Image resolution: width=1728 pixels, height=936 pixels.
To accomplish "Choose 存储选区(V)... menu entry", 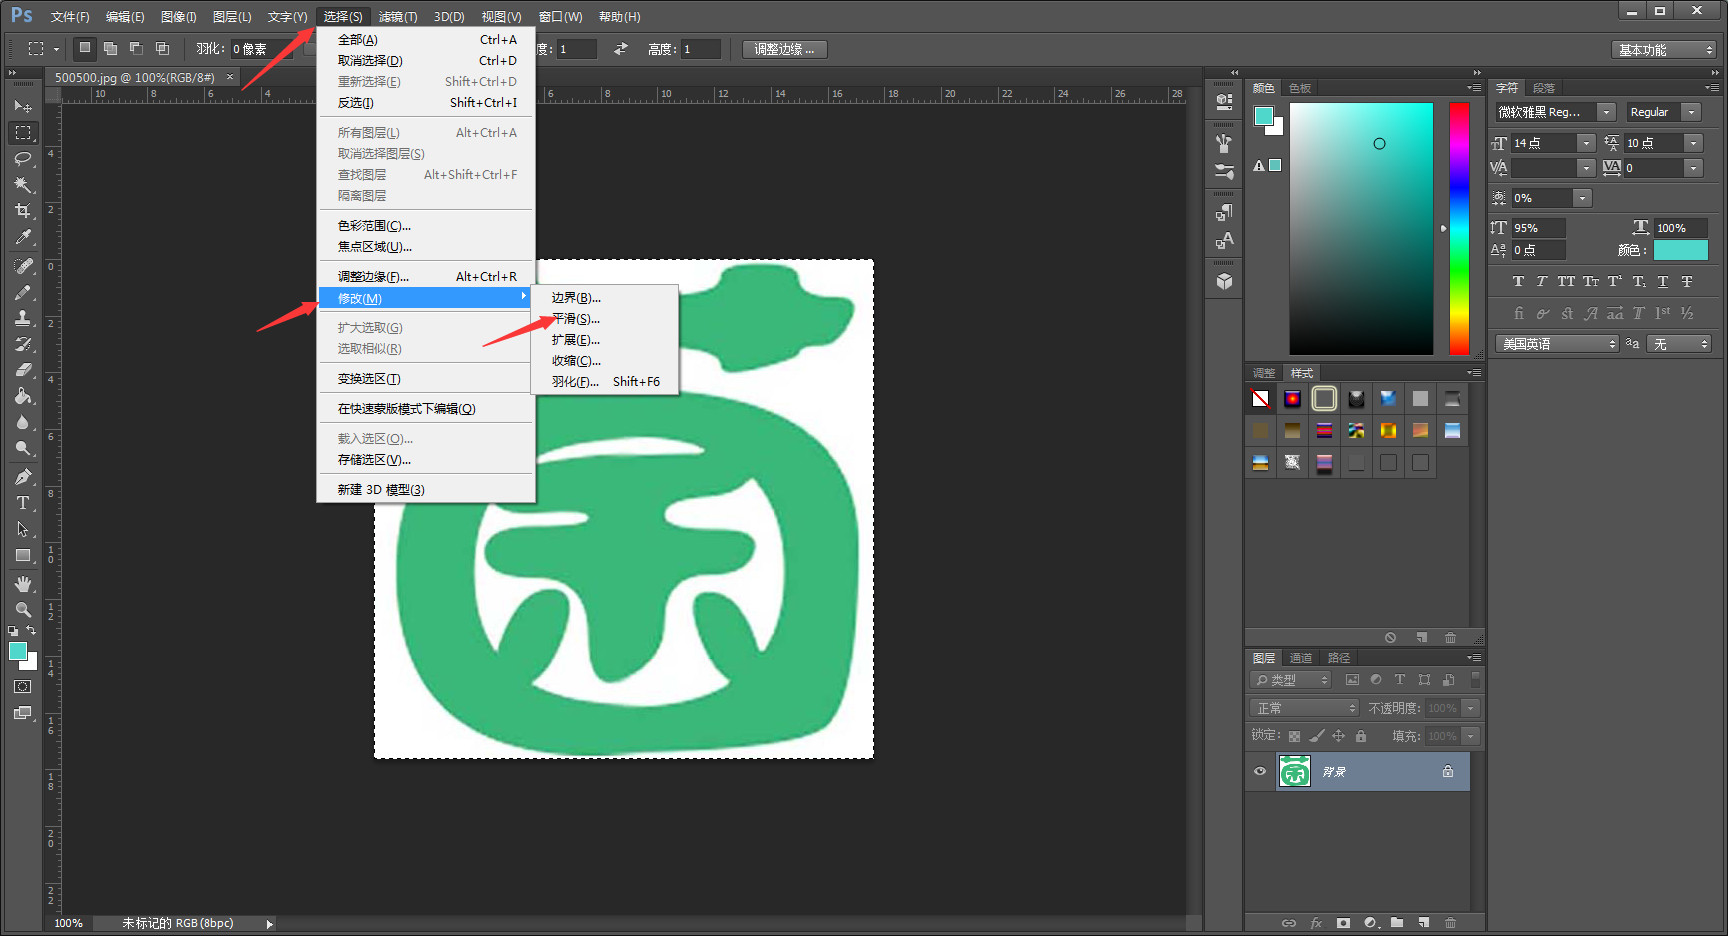I will (x=427, y=460).
